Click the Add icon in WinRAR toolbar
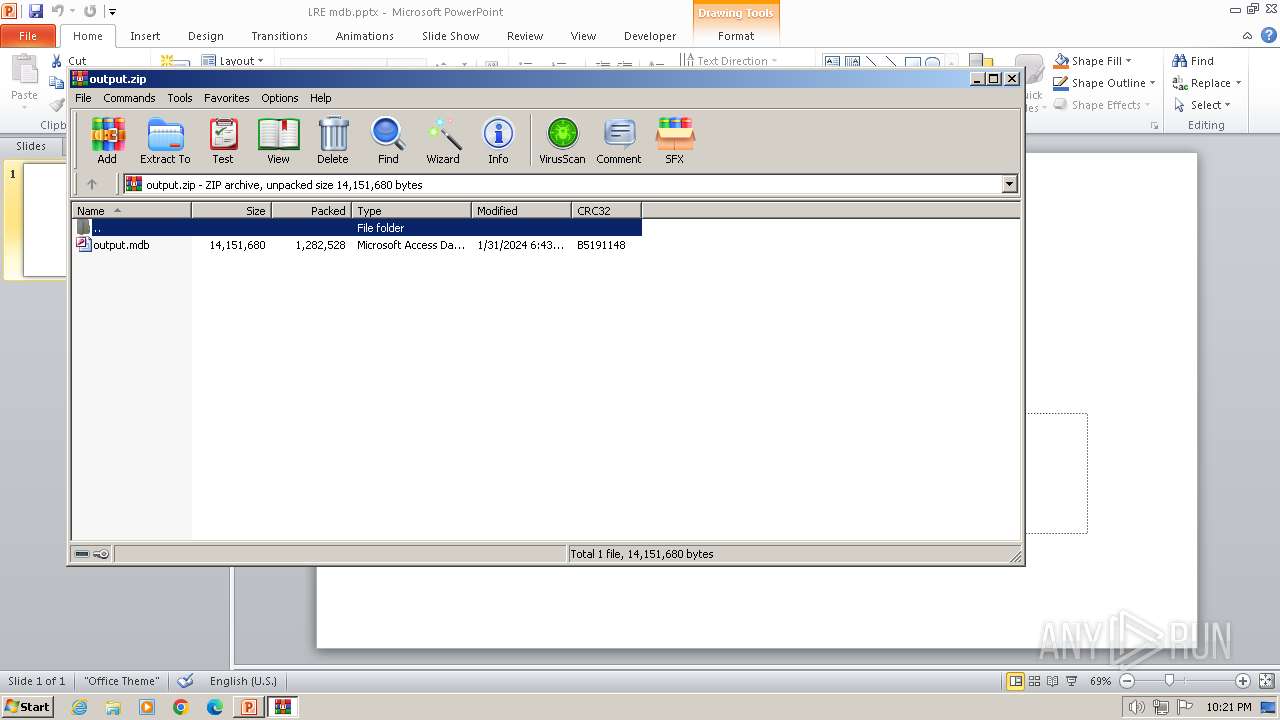 coord(107,141)
